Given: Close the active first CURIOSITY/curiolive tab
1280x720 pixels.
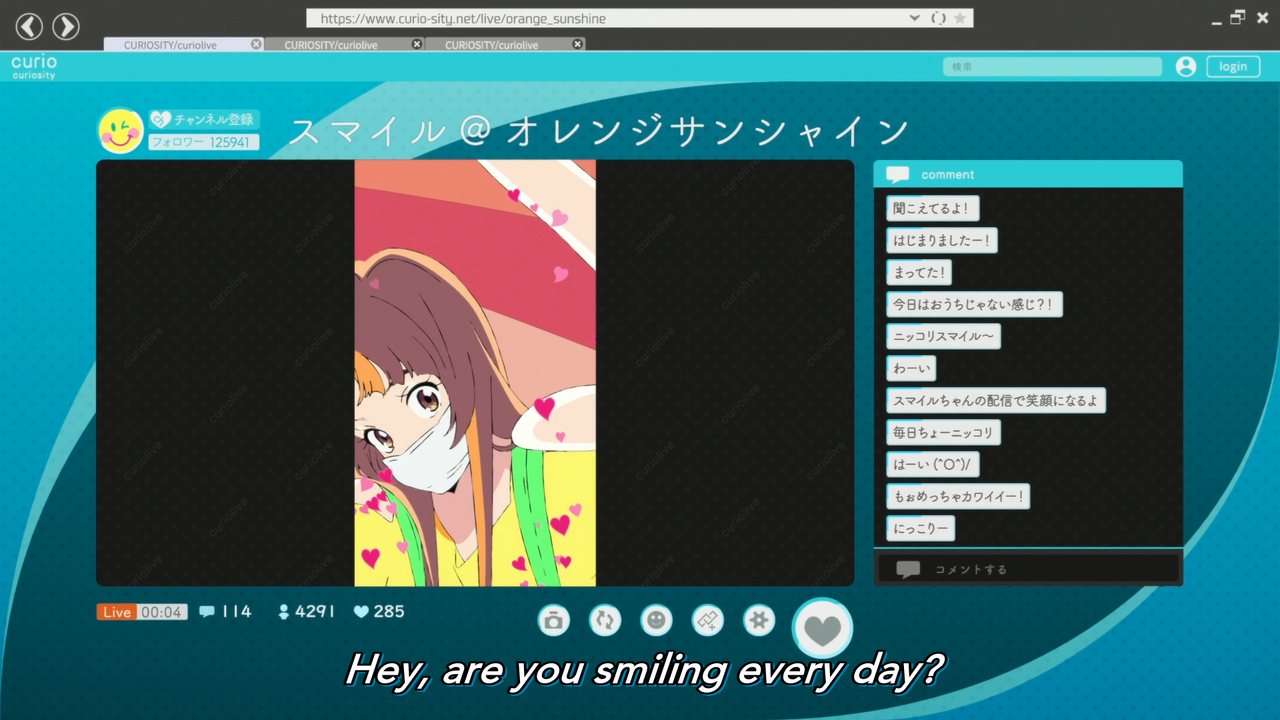Looking at the screenshot, I should (x=256, y=45).
